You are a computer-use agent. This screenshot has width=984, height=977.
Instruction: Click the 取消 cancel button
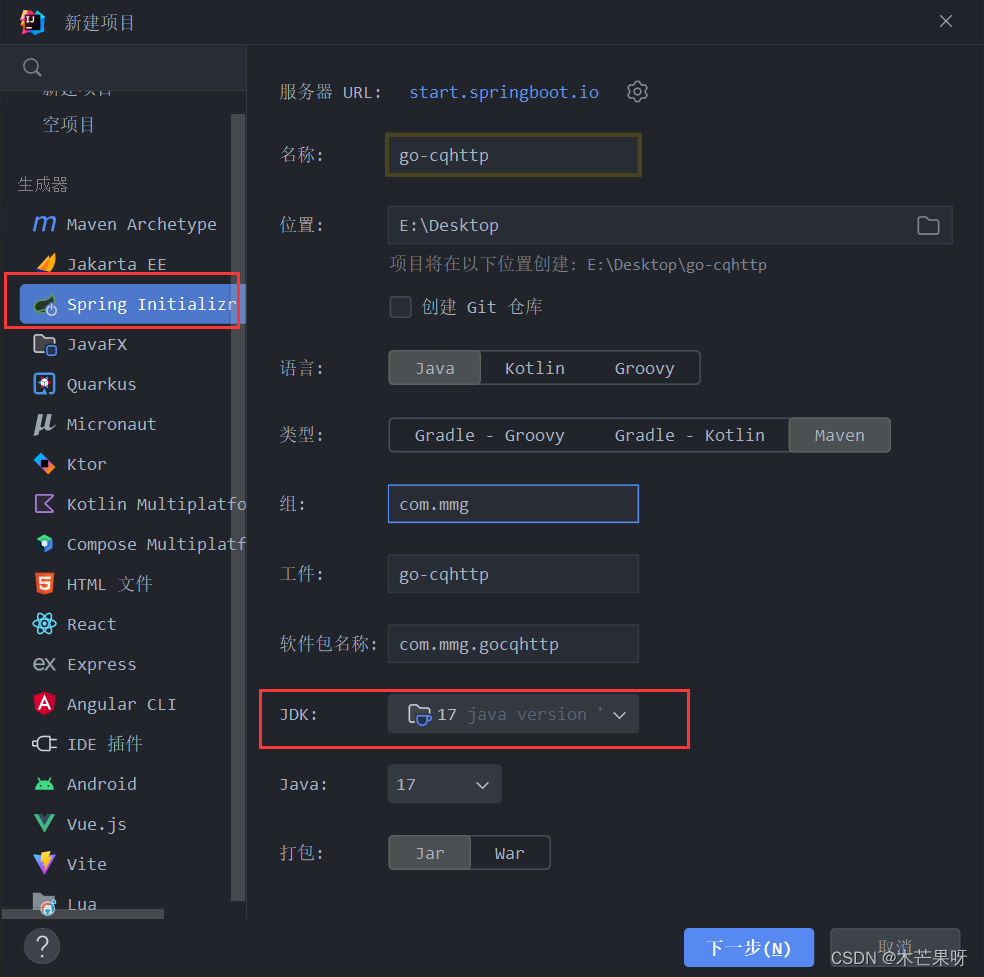point(895,946)
